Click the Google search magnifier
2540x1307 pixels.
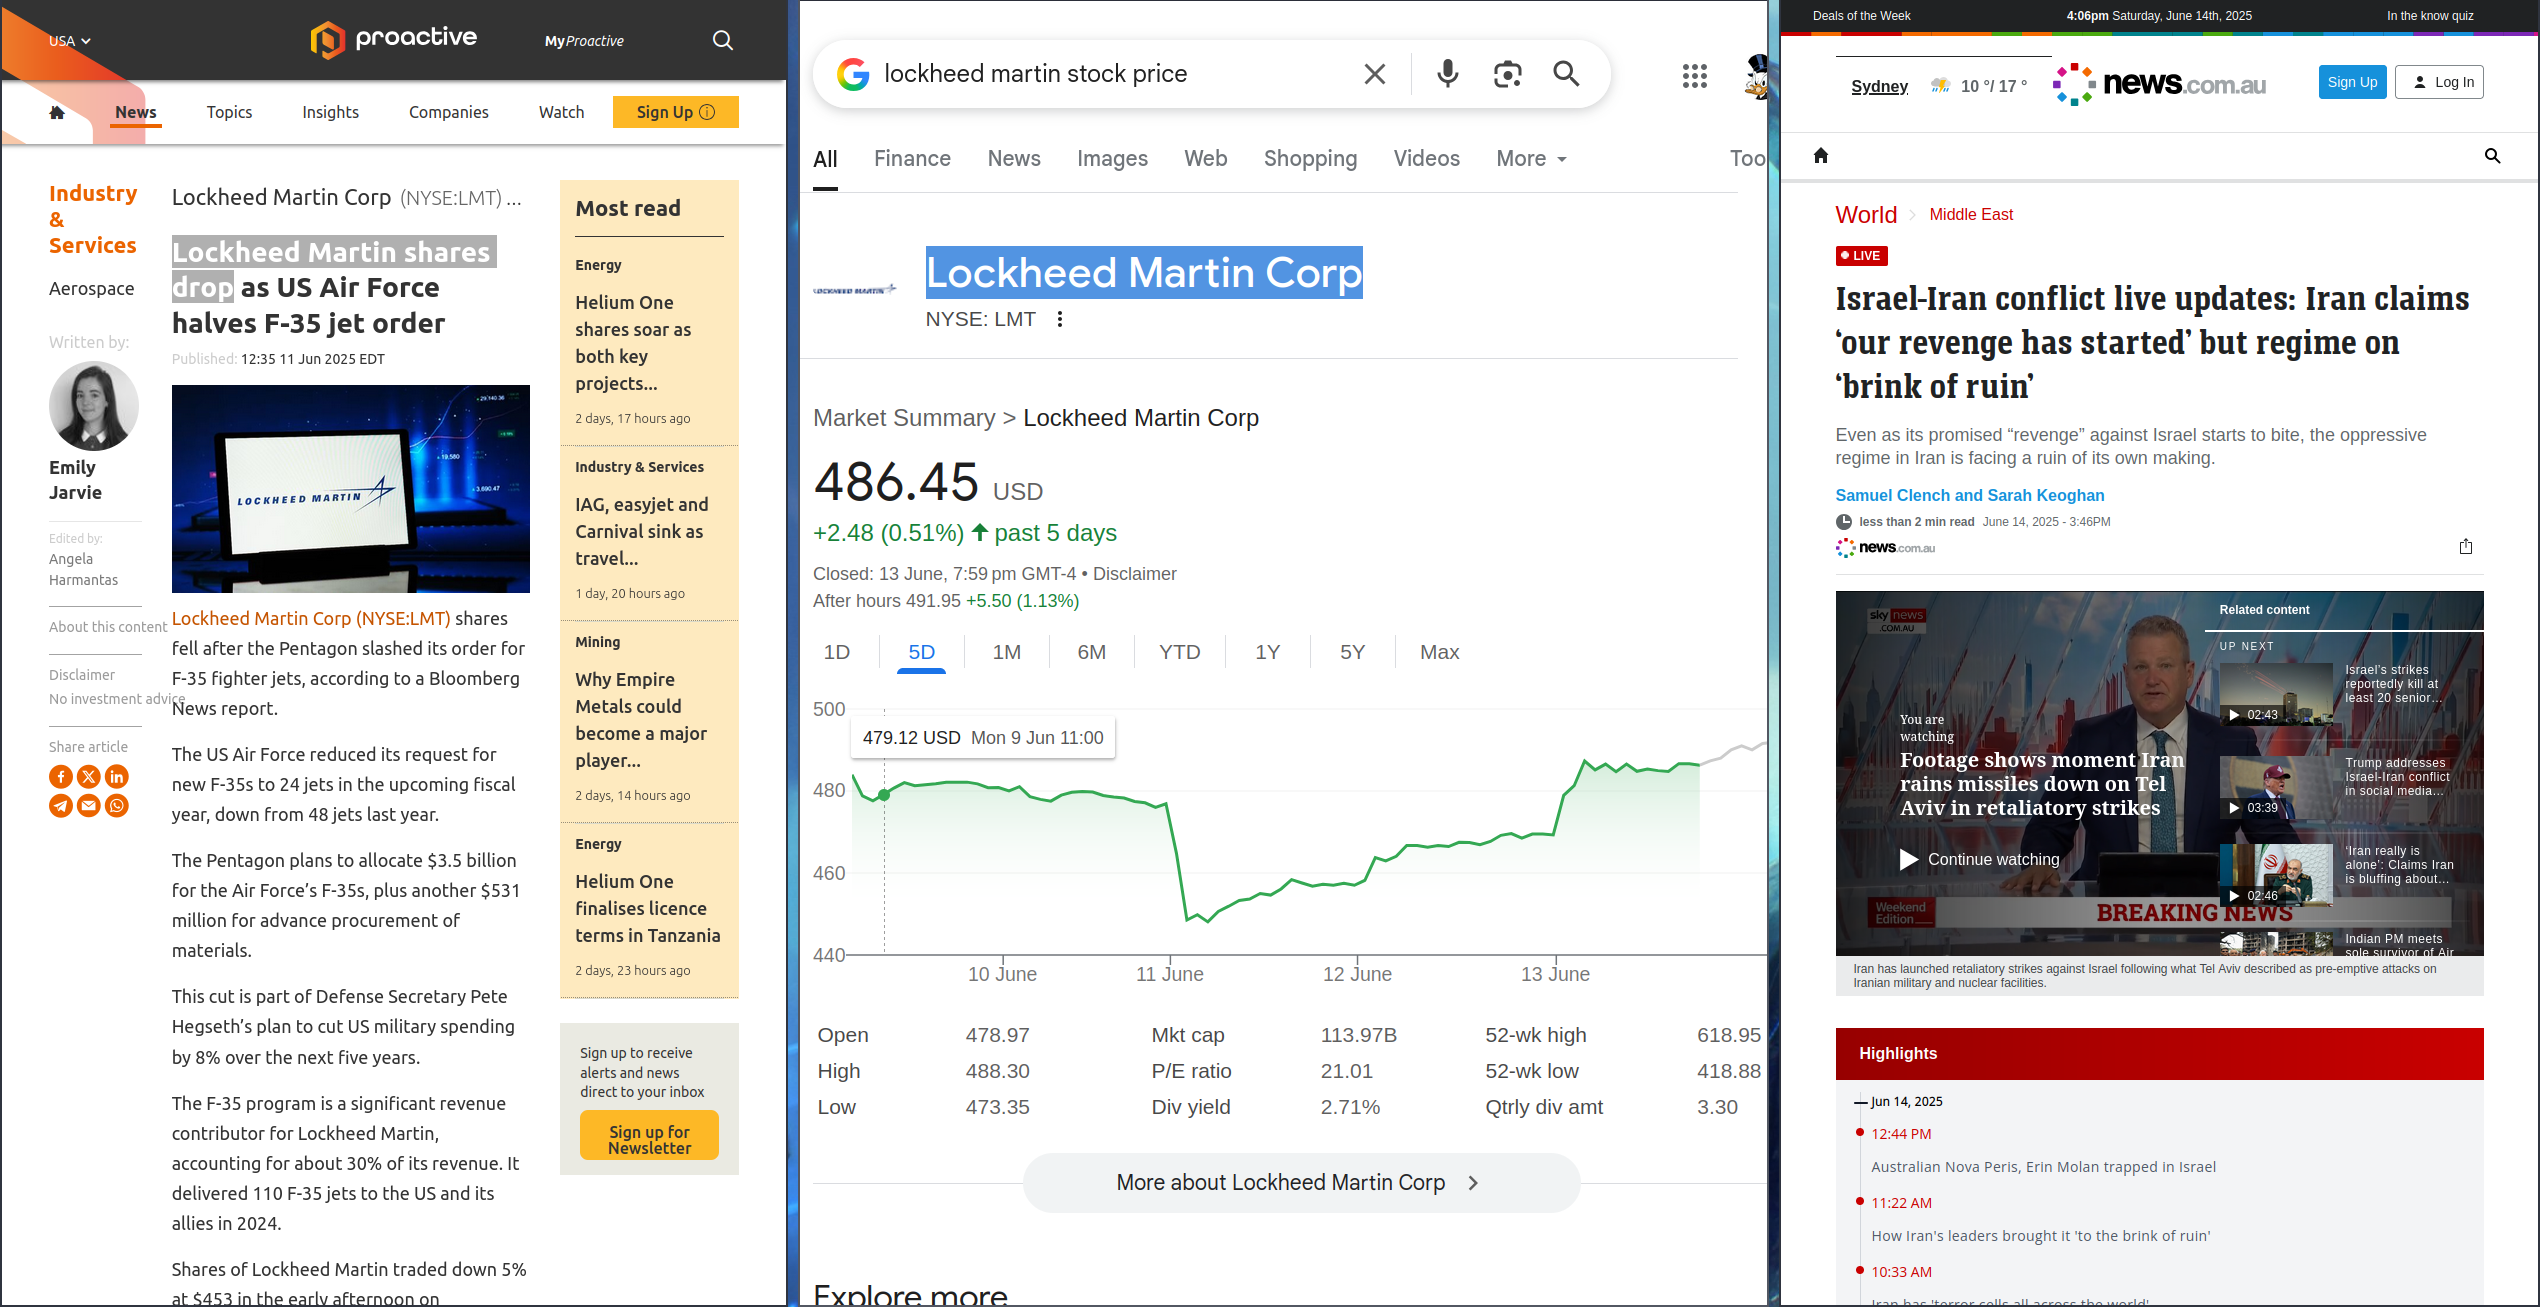coord(1566,73)
